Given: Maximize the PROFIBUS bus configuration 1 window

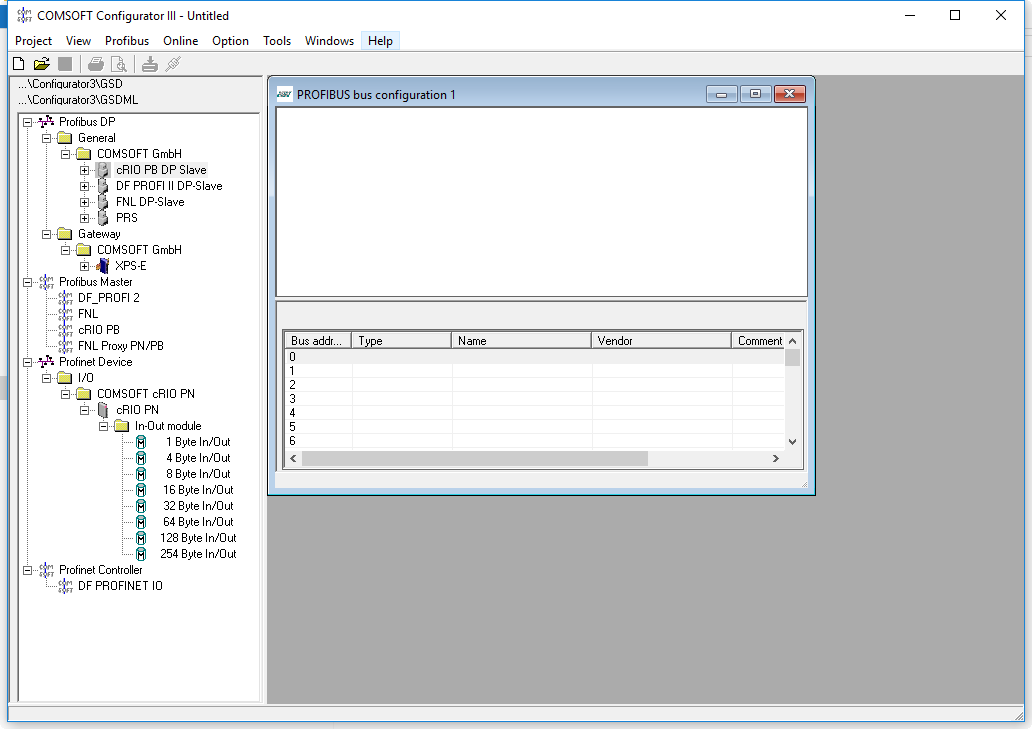Looking at the screenshot, I should pyautogui.click(x=756, y=95).
